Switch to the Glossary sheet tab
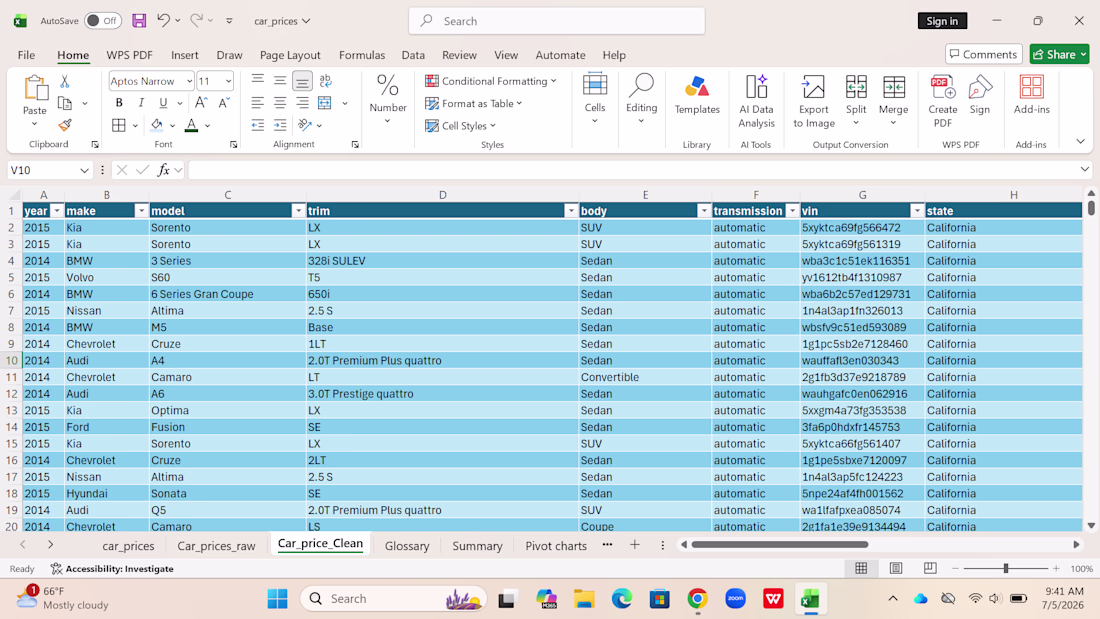Screen dimensions: 1100x619 pos(407,545)
